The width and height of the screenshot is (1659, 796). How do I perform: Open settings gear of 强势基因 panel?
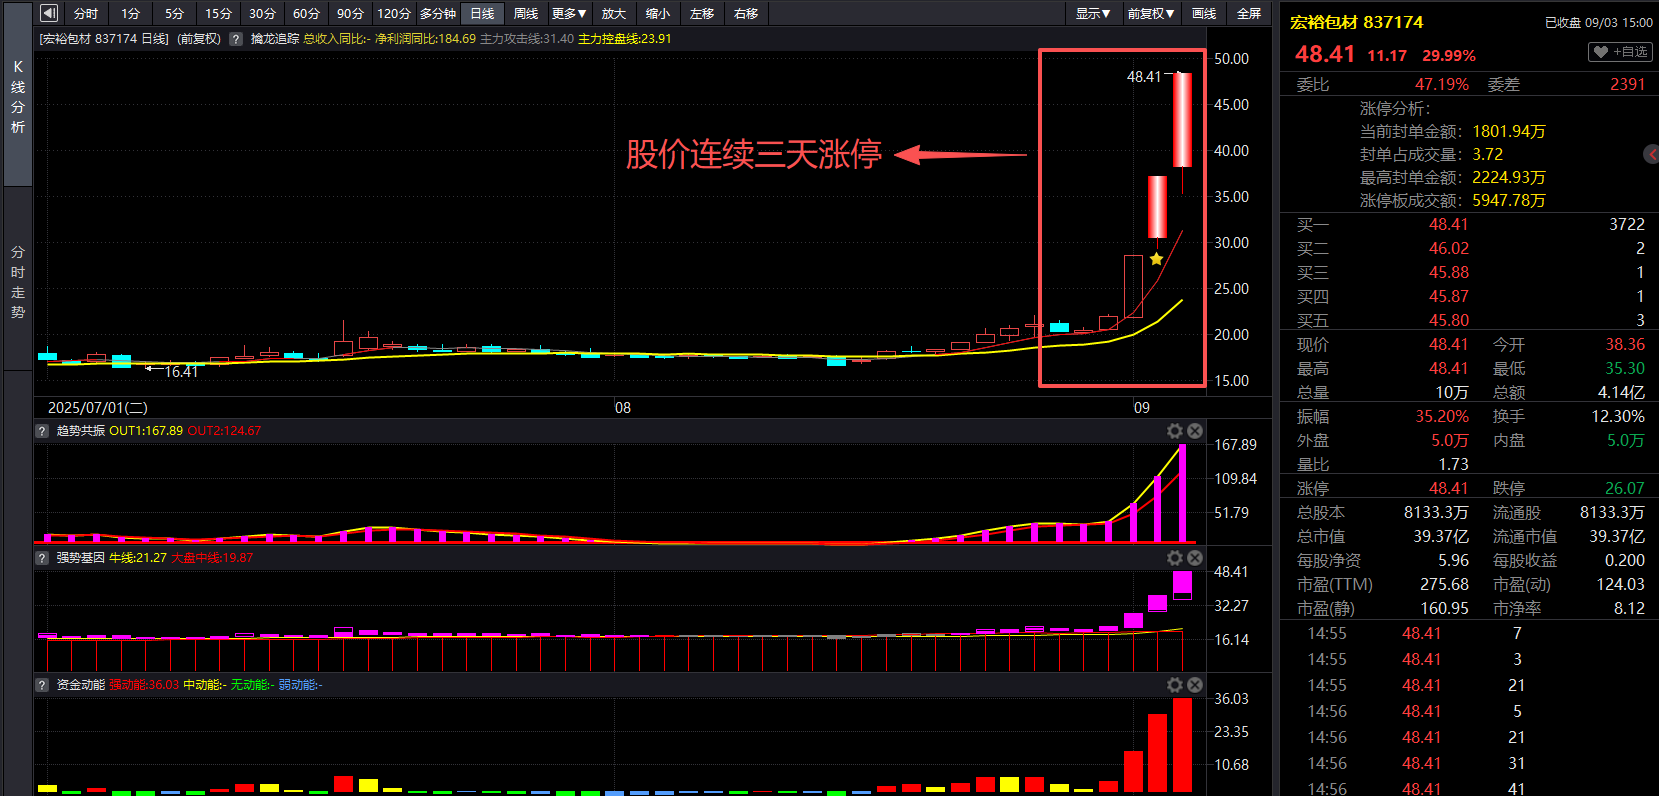[1175, 558]
